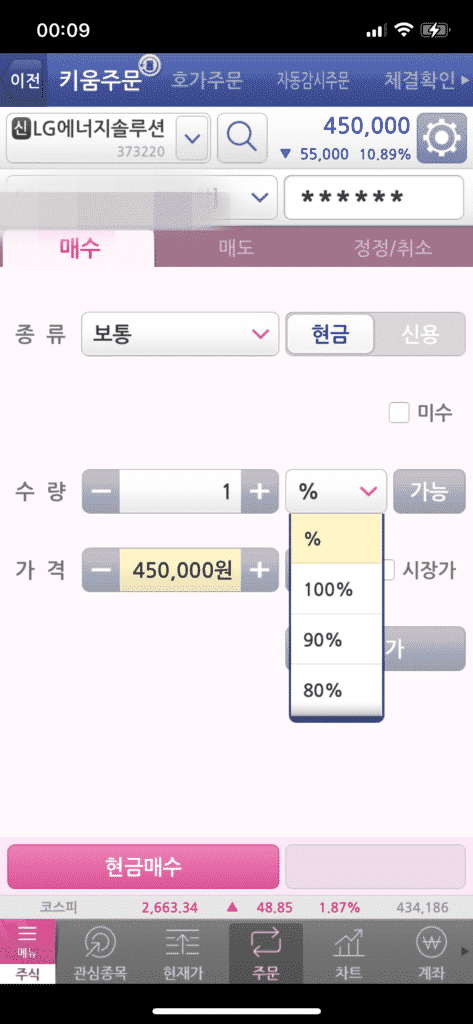Switch to the 매도 tab

click(236, 248)
